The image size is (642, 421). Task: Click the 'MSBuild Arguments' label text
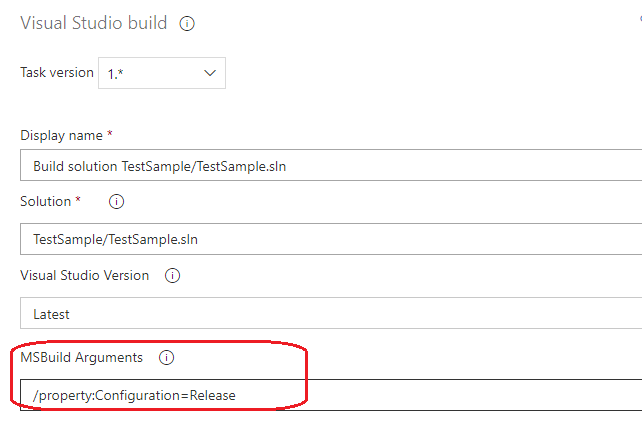[x=82, y=357]
